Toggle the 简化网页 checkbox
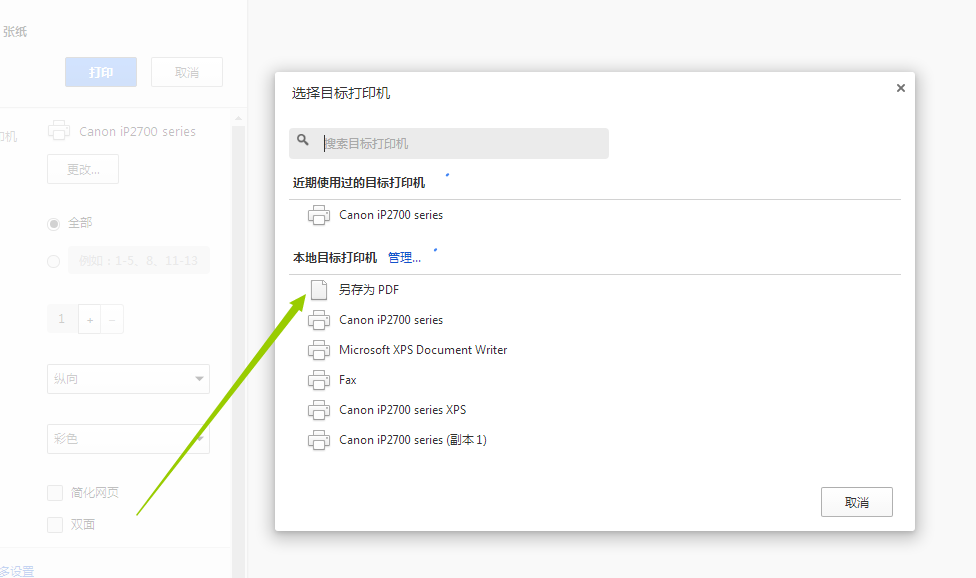976x578 pixels. pyautogui.click(x=55, y=493)
